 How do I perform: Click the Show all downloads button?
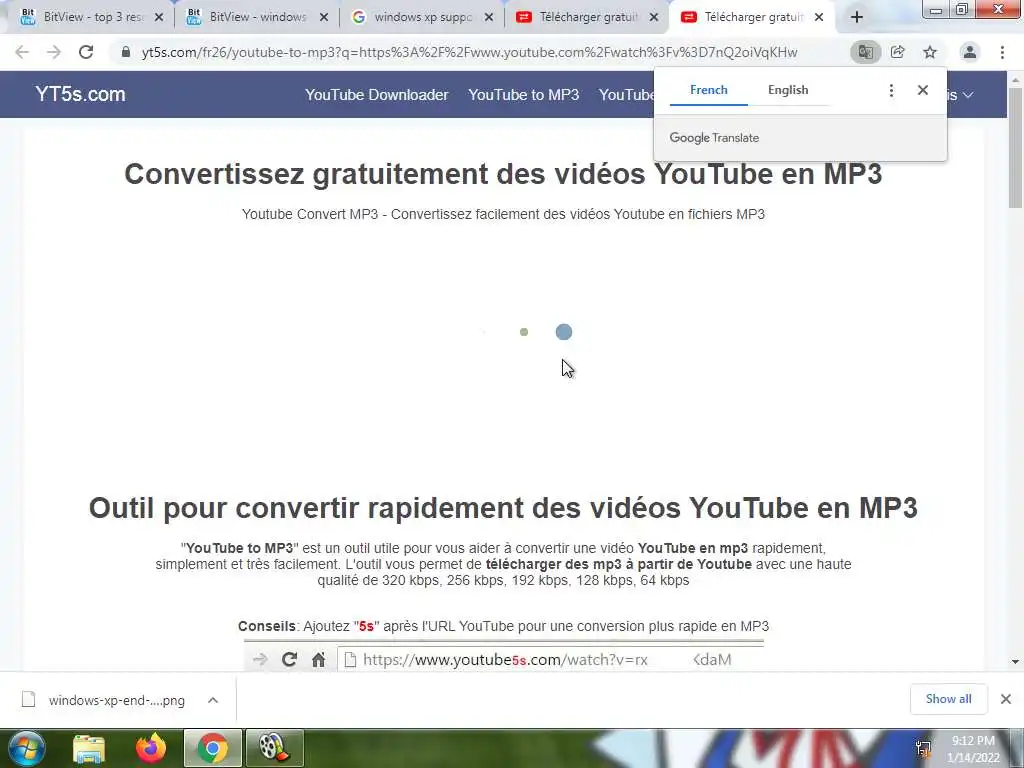pyautogui.click(x=948, y=699)
